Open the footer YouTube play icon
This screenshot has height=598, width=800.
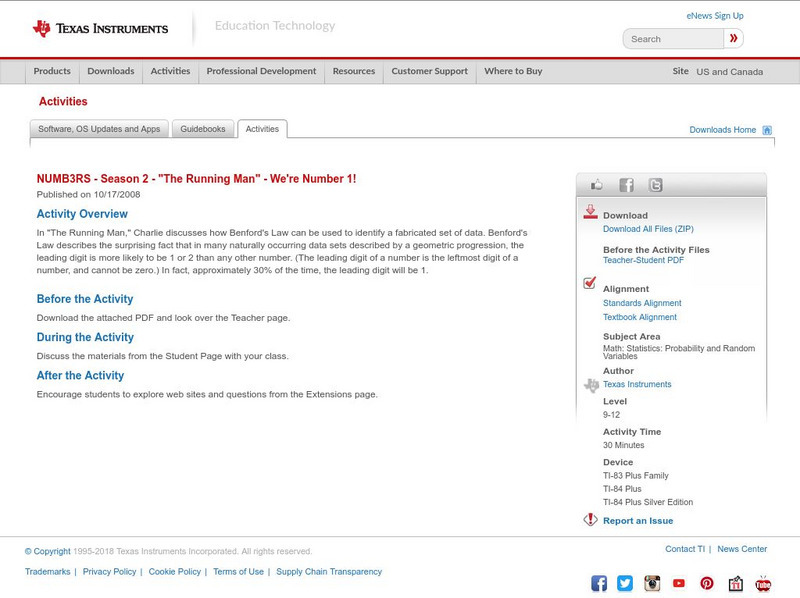tap(679, 583)
